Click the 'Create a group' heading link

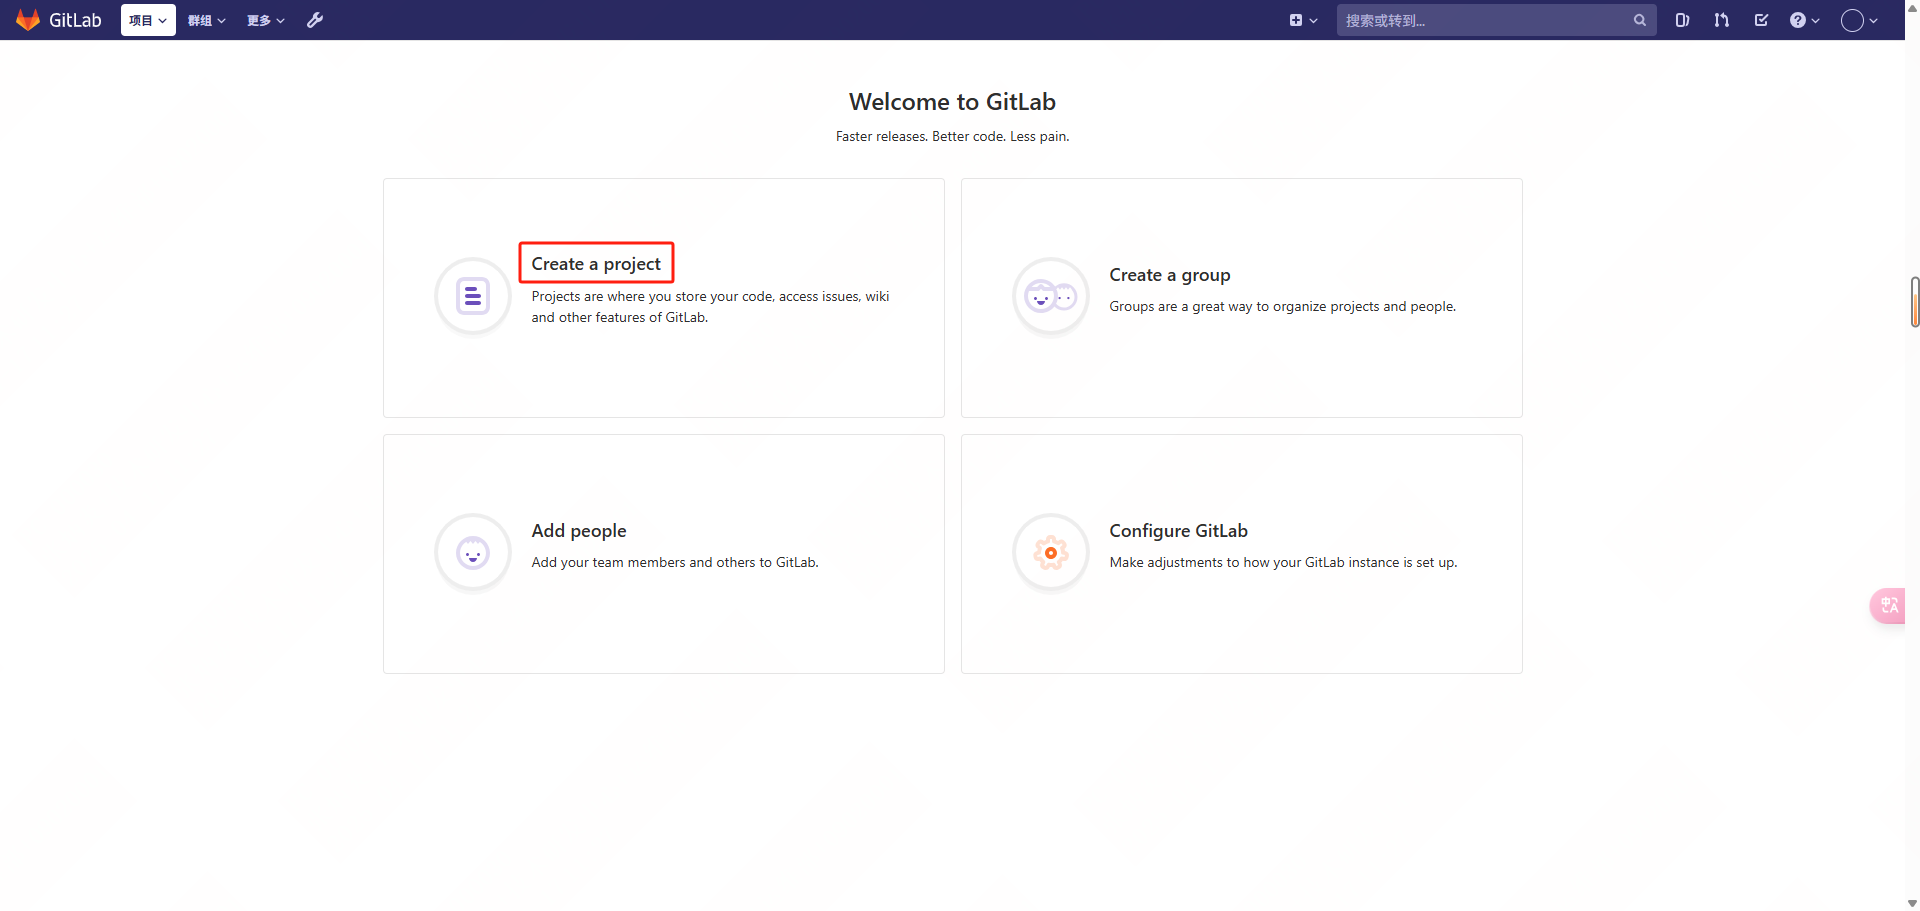click(1170, 275)
